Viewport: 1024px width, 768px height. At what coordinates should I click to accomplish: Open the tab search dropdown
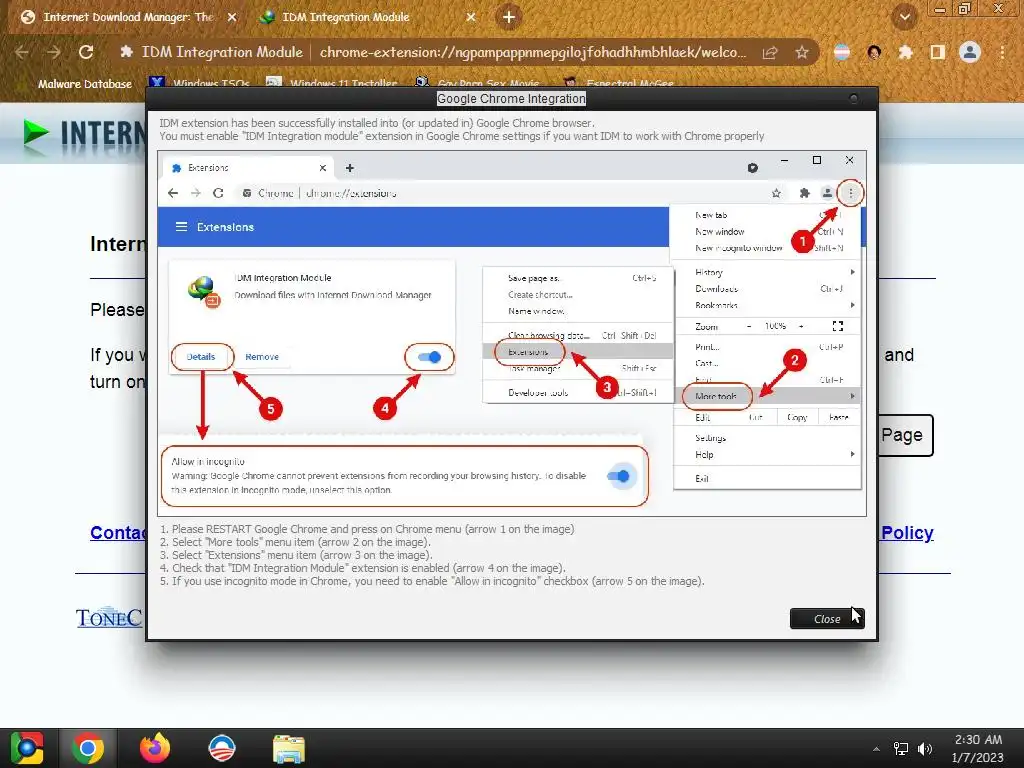point(904,17)
